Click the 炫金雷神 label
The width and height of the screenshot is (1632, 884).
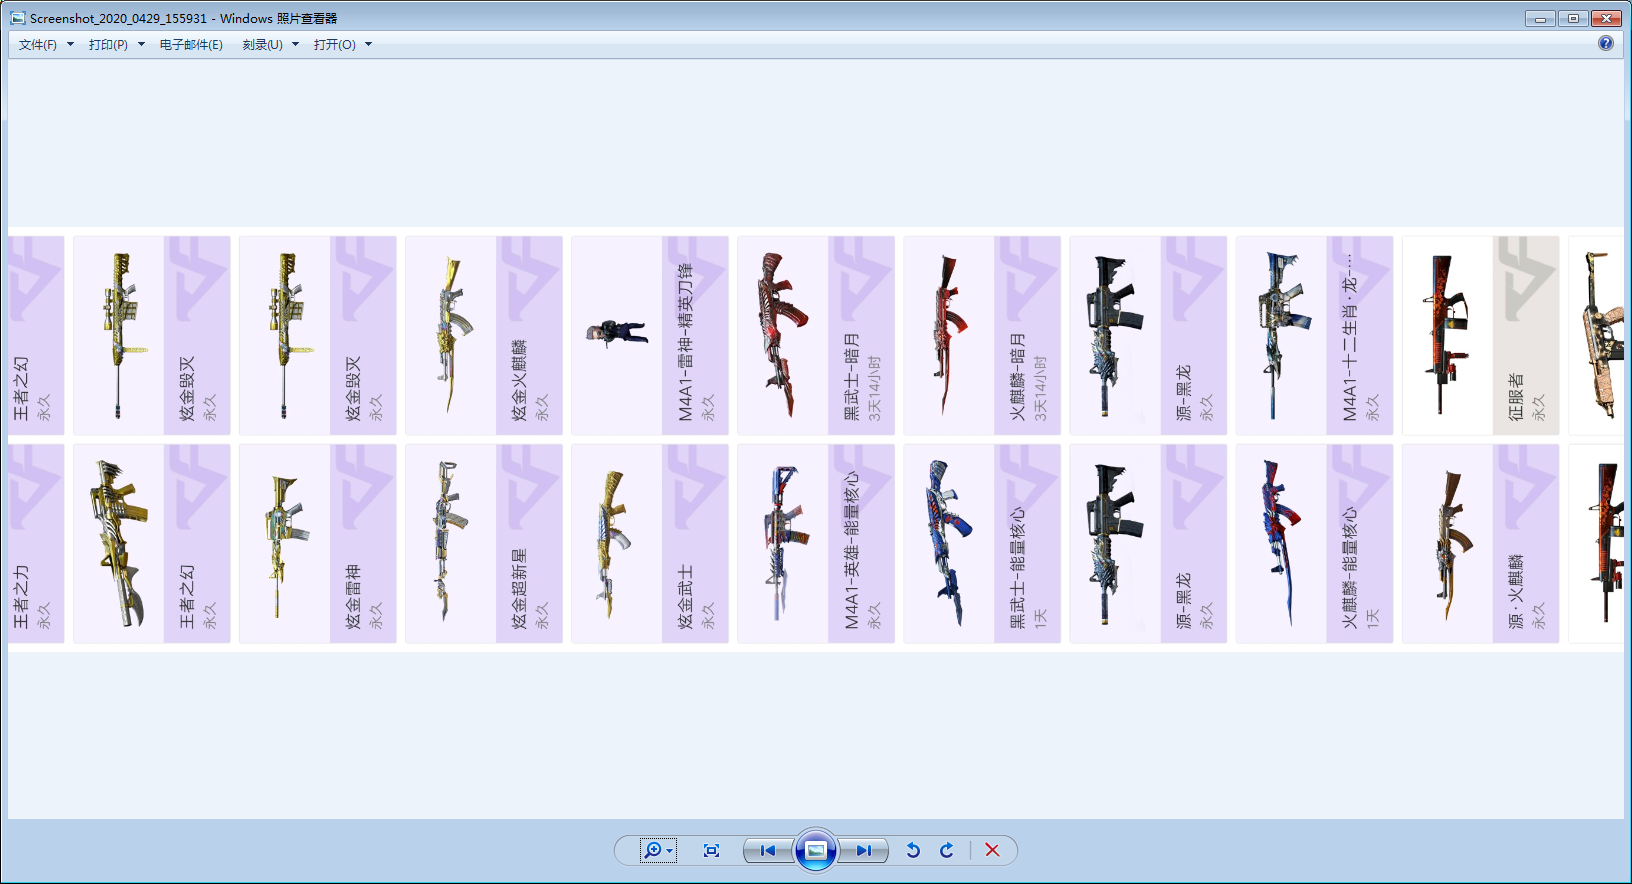click(353, 597)
